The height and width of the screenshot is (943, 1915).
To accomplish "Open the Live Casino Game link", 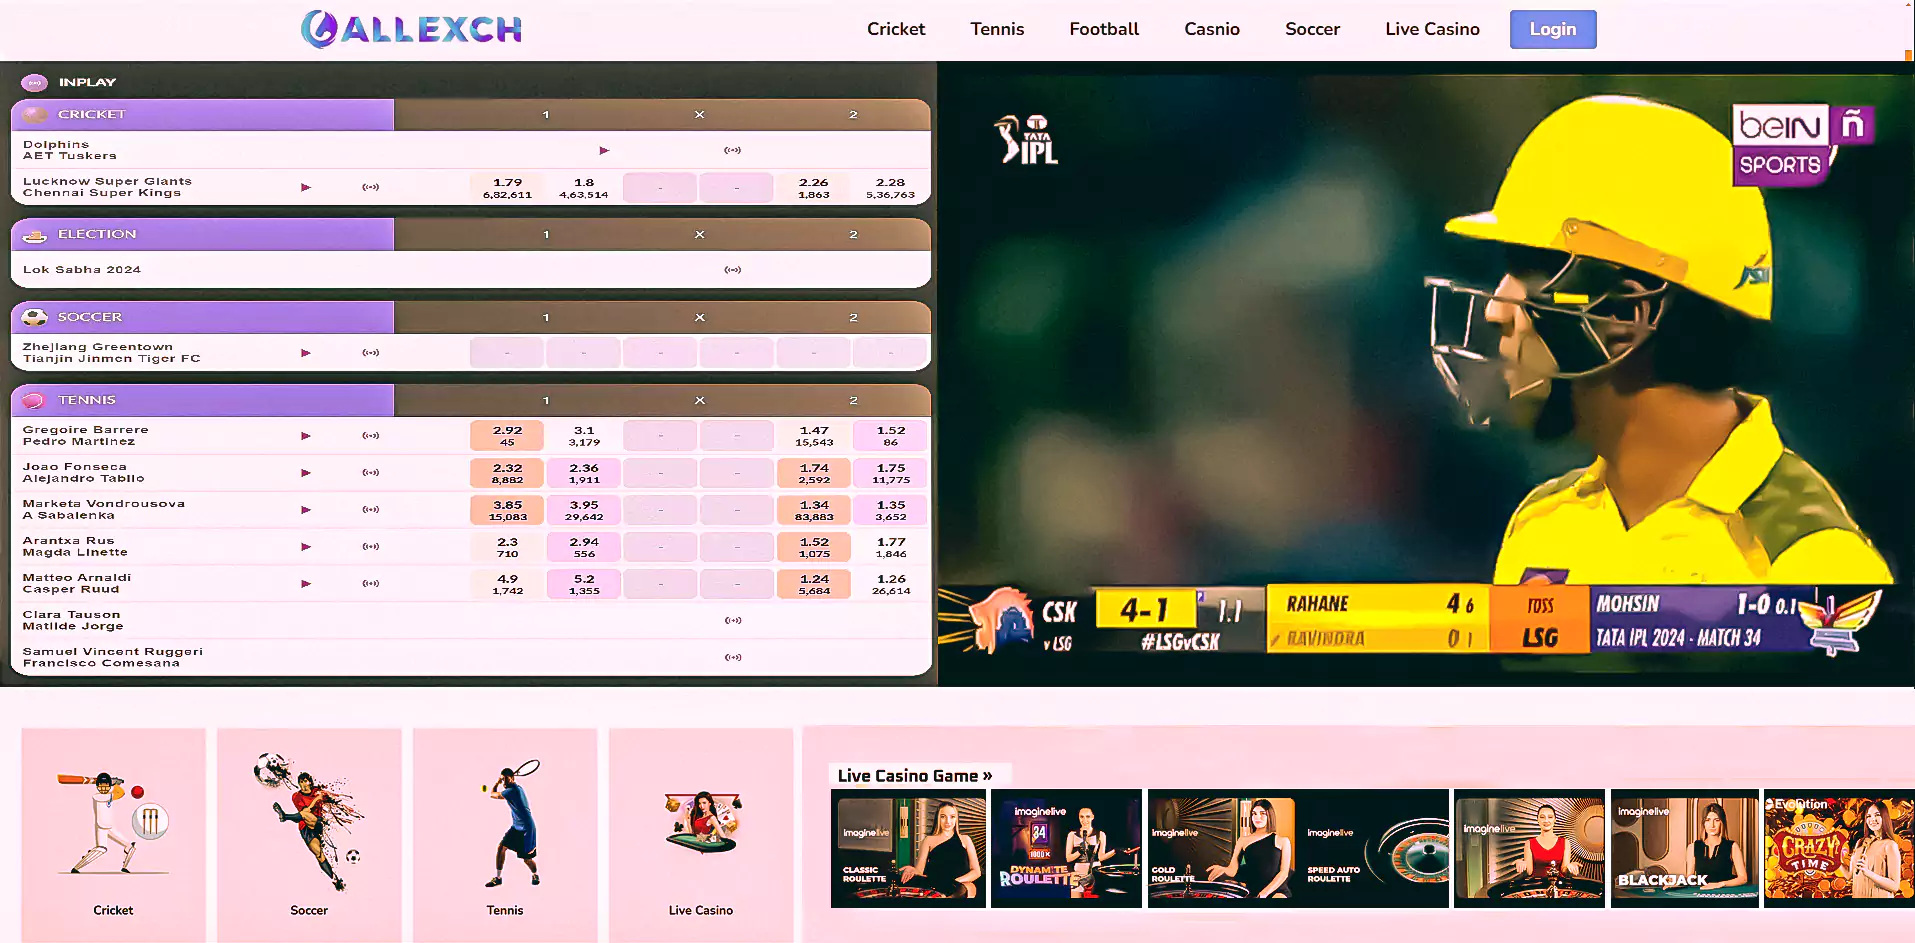I will click(x=914, y=776).
